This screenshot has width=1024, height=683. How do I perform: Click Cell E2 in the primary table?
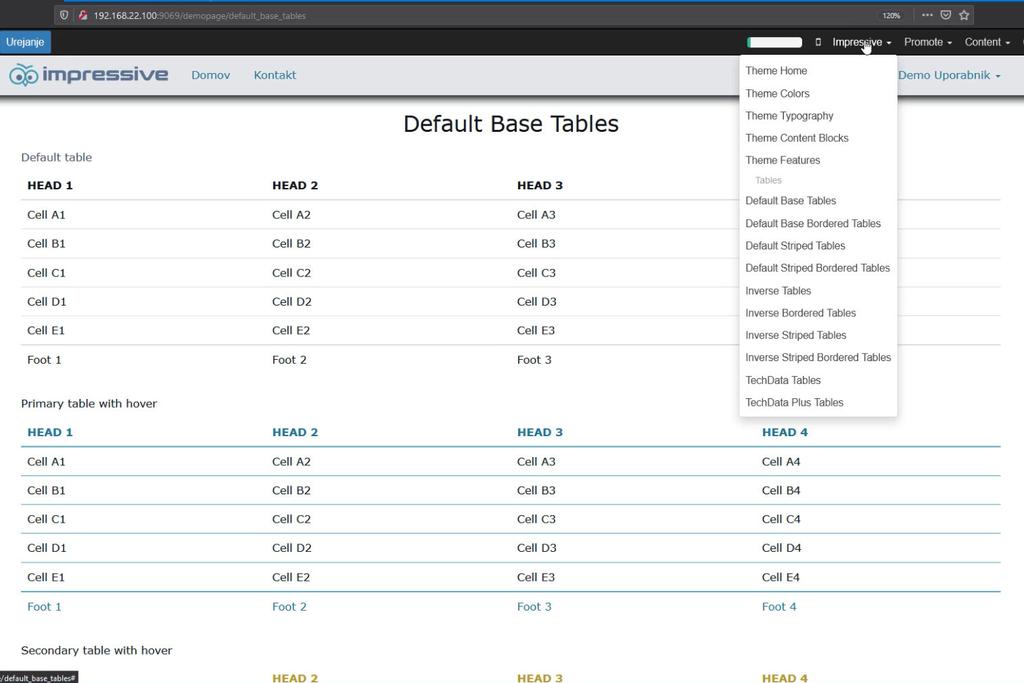(291, 577)
